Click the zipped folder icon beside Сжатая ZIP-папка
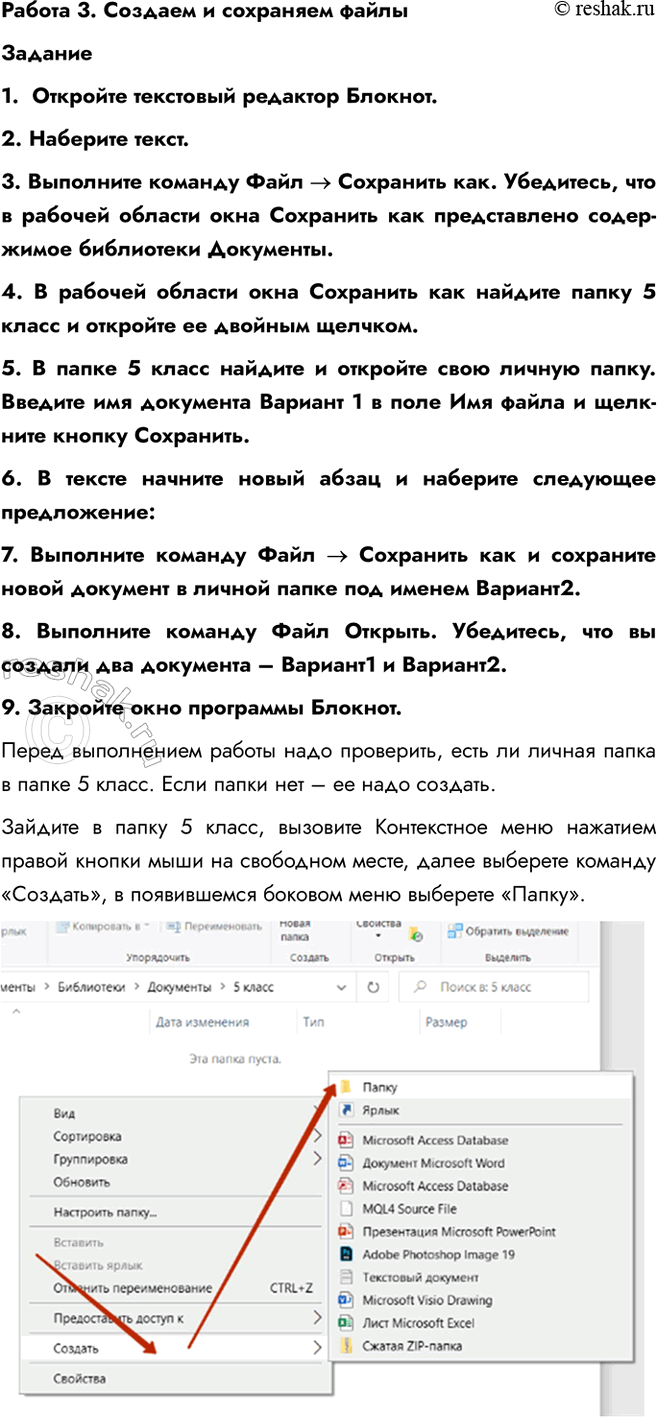Image resolution: width=657 pixels, height=1417 pixels. pos(346,1346)
